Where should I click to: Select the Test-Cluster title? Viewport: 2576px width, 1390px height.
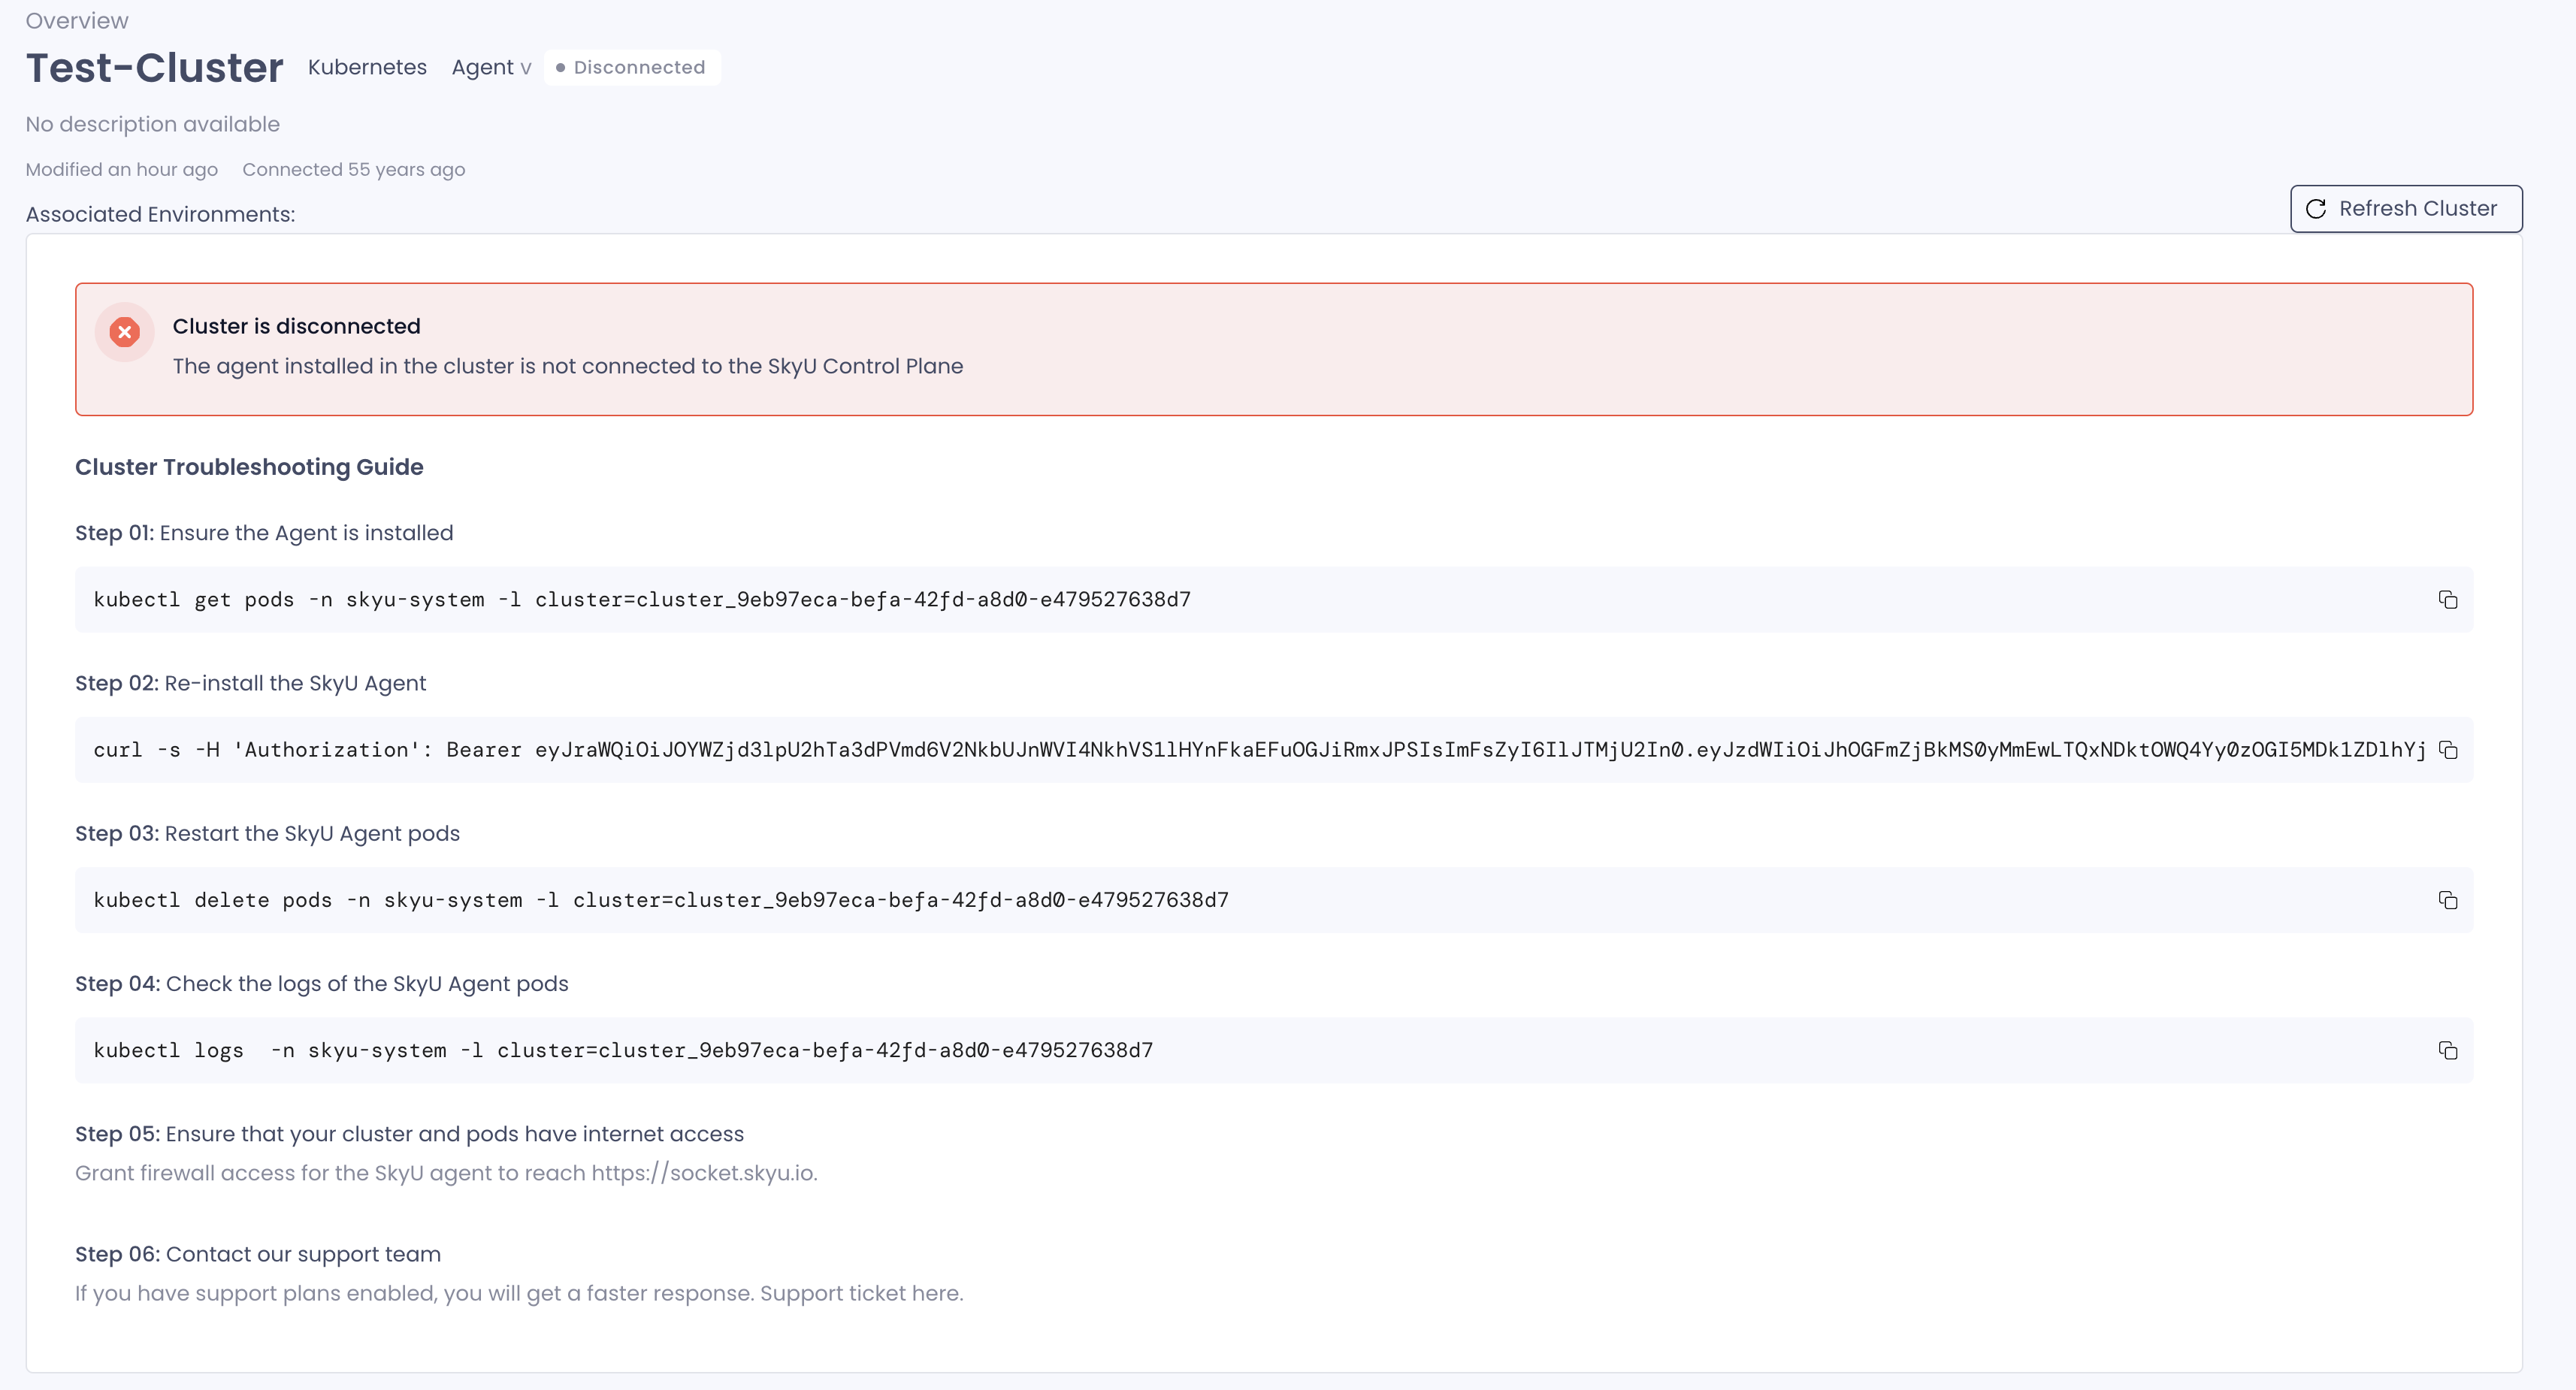pos(155,68)
